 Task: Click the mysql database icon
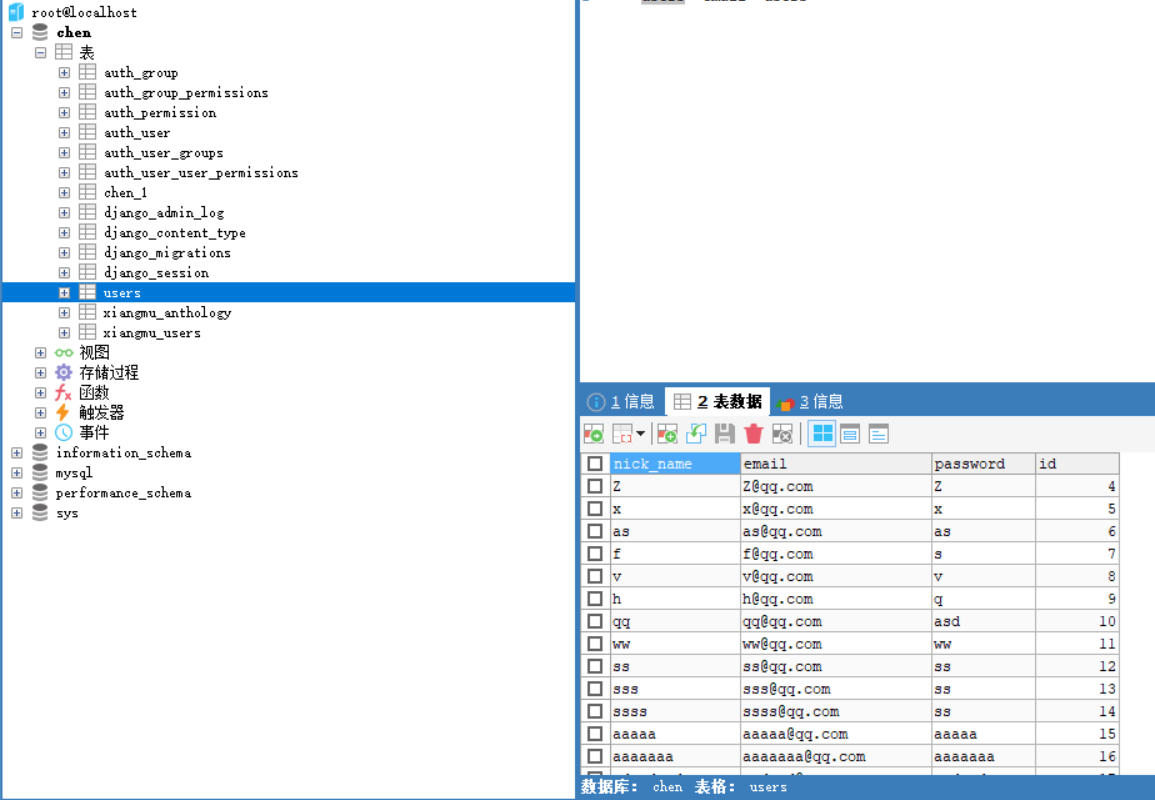tap(41, 472)
